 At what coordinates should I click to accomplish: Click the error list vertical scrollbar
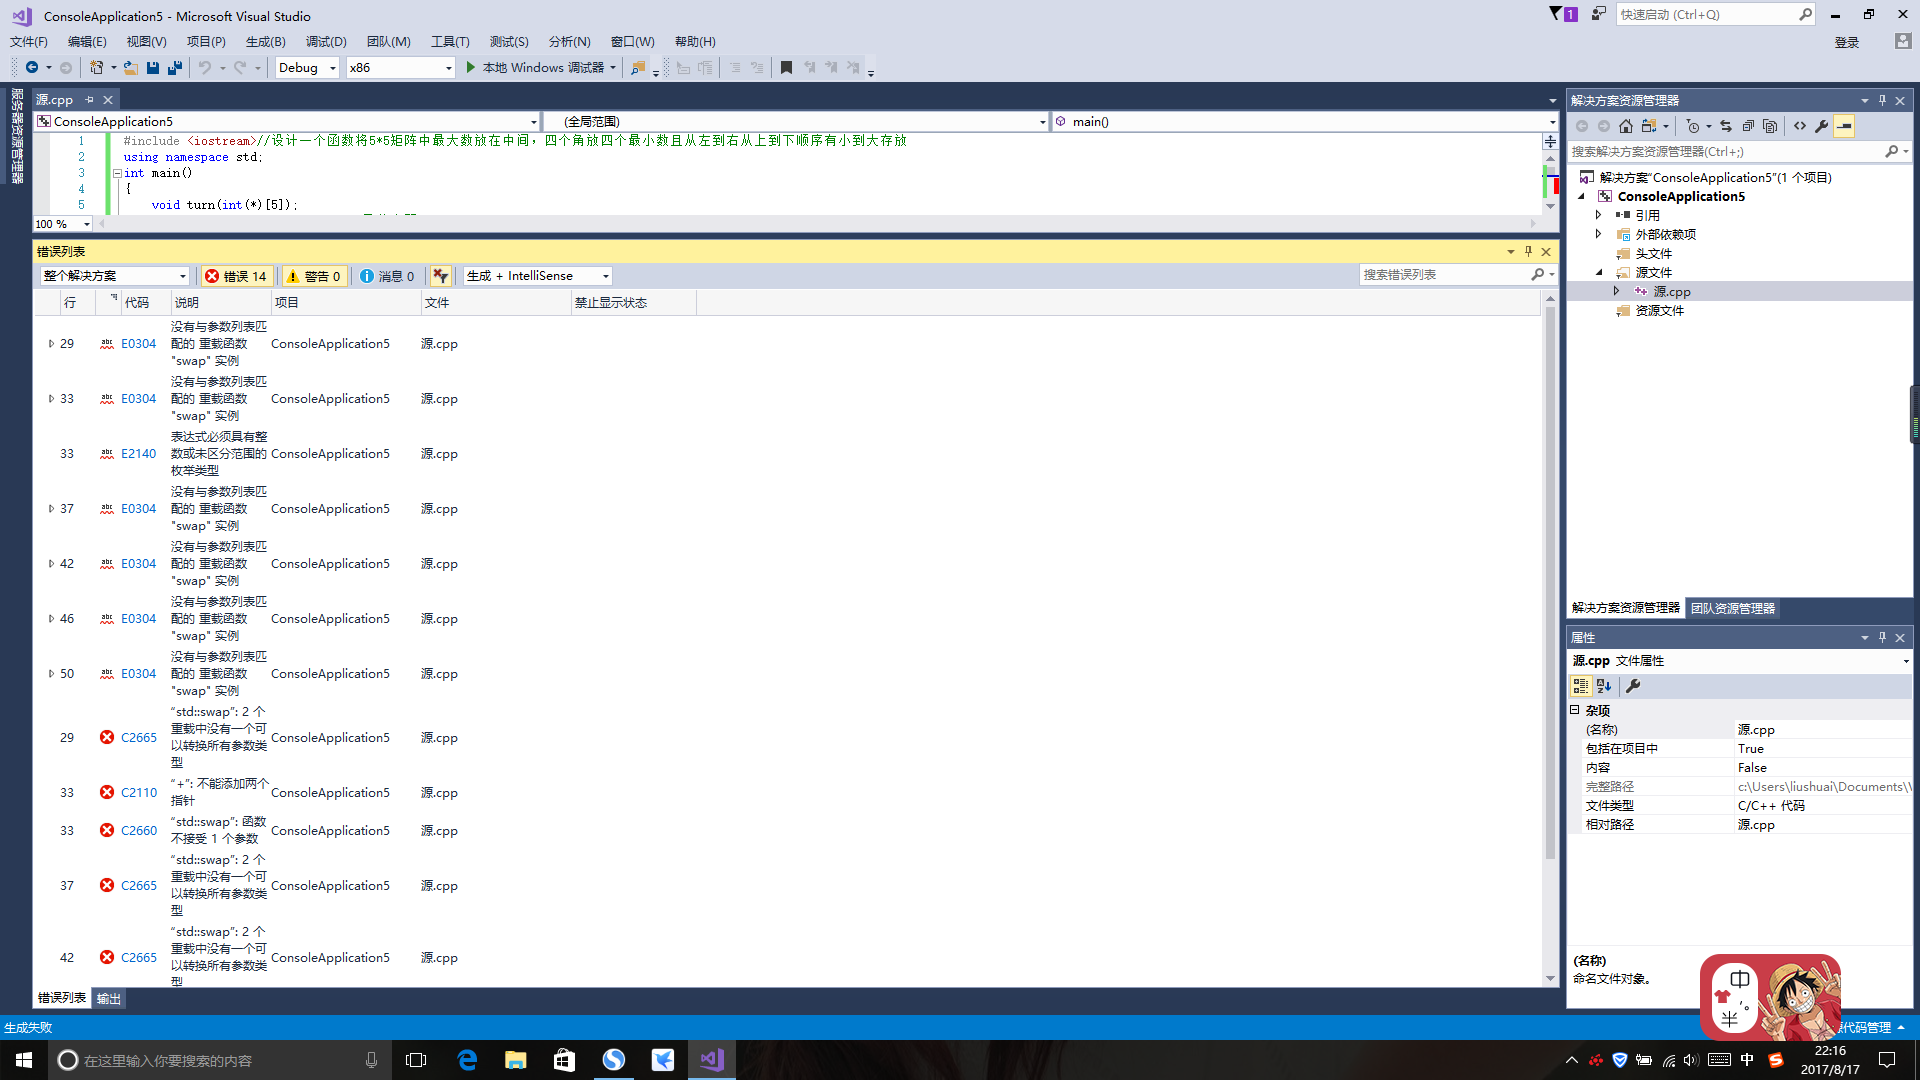1550,640
